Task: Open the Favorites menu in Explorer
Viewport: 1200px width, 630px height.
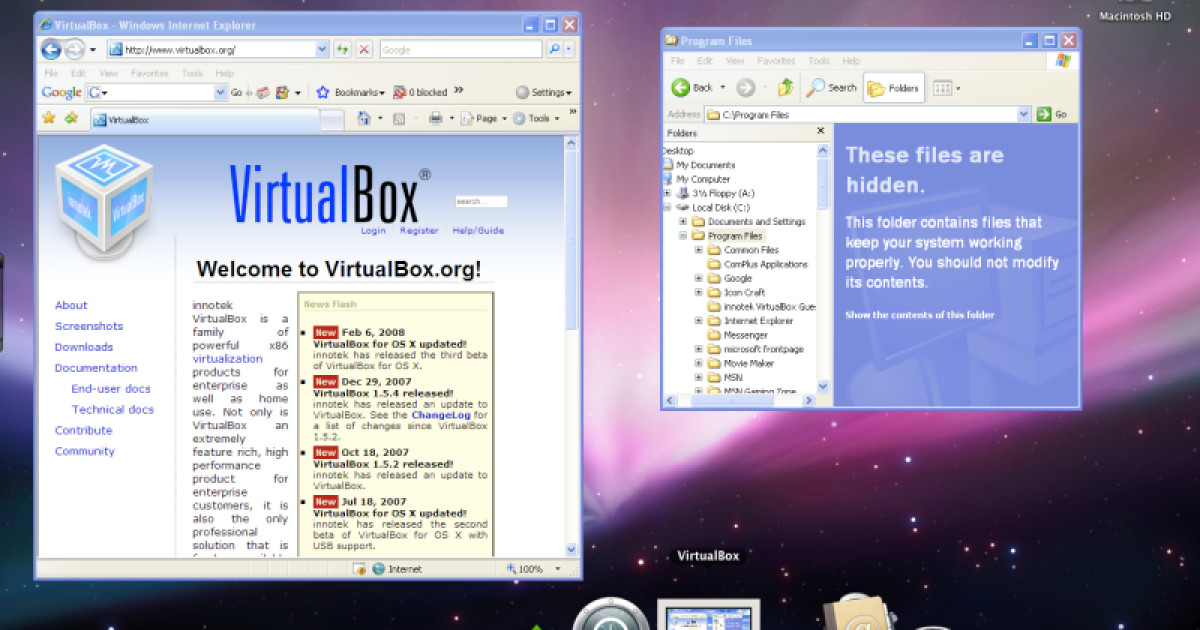Action: [775, 60]
